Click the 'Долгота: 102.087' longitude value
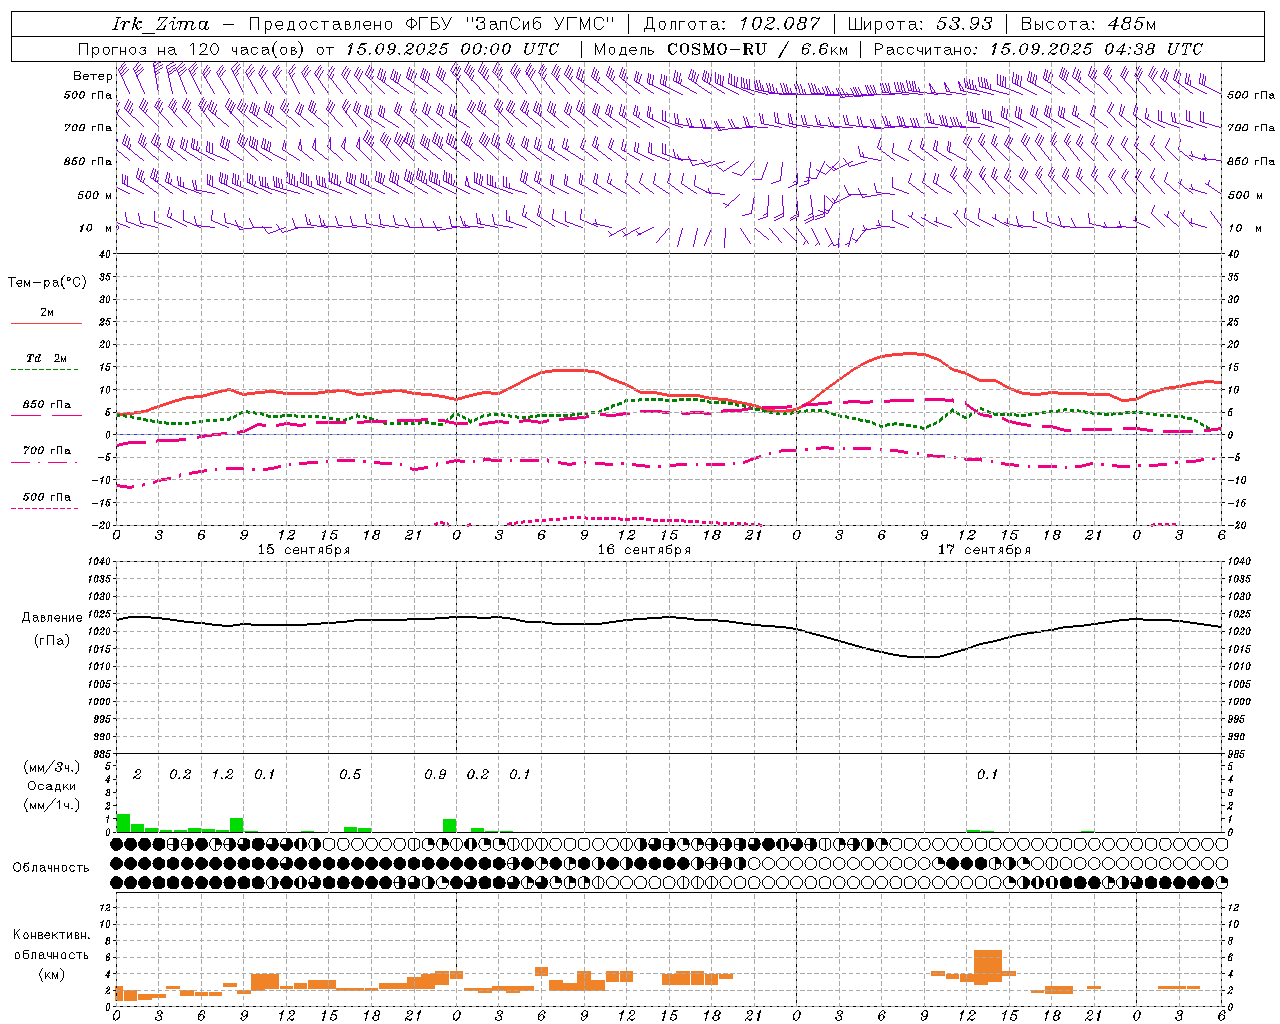Image resolution: width=1280 pixels, height=1024 pixels. pos(731,24)
